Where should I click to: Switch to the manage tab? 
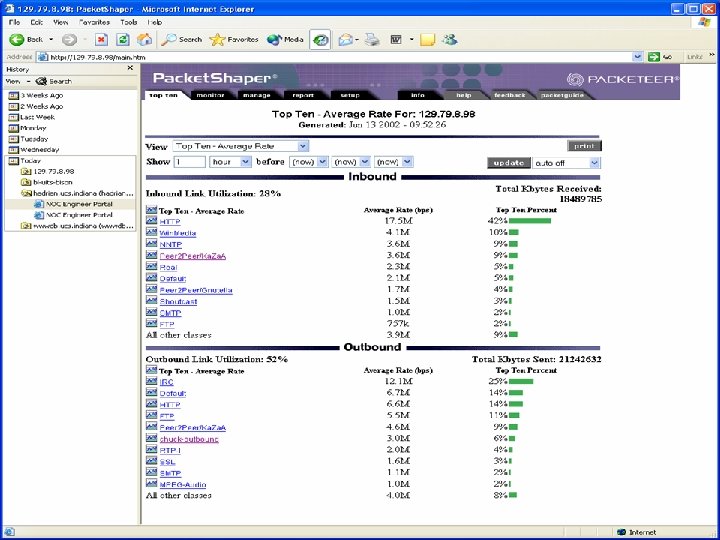point(256,95)
